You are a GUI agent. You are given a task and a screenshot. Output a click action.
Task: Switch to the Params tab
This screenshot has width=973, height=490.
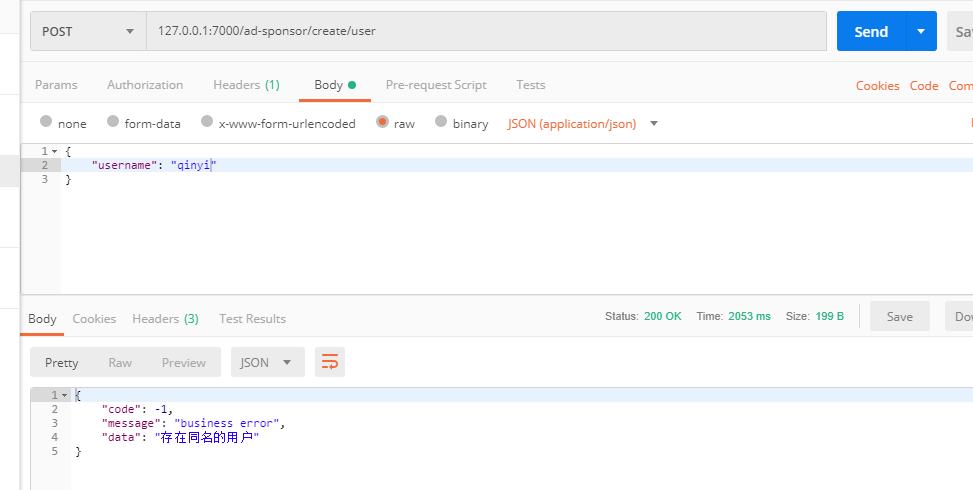tap(56, 85)
